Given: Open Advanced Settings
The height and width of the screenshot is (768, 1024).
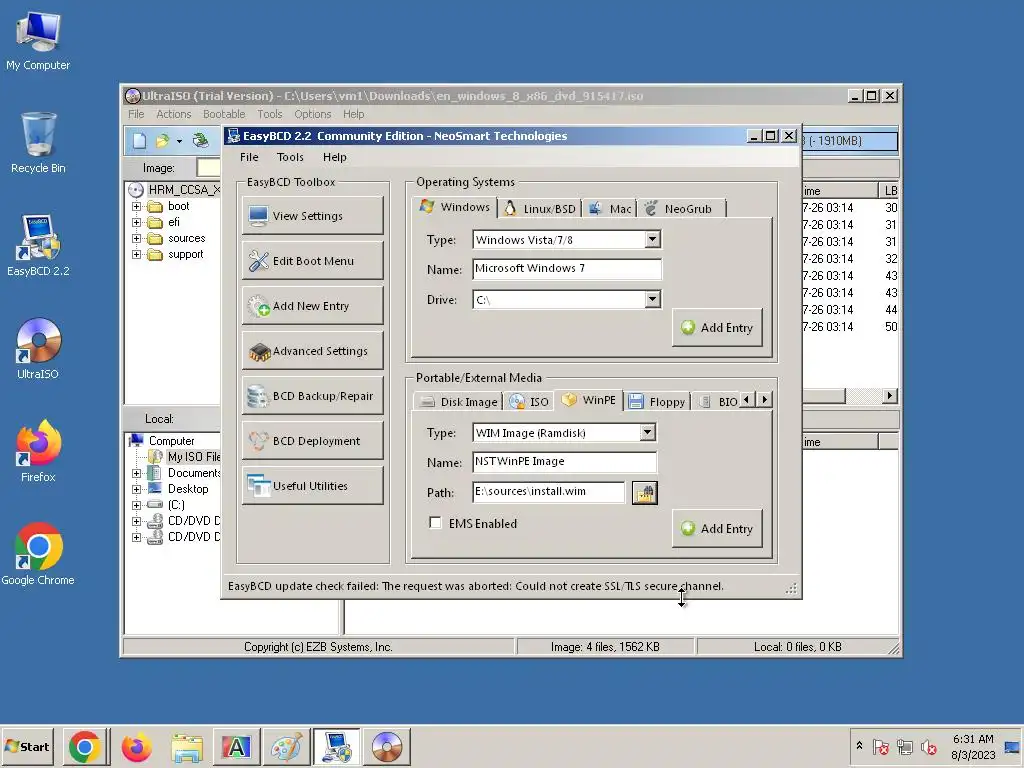Looking at the screenshot, I should click(313, 351).
